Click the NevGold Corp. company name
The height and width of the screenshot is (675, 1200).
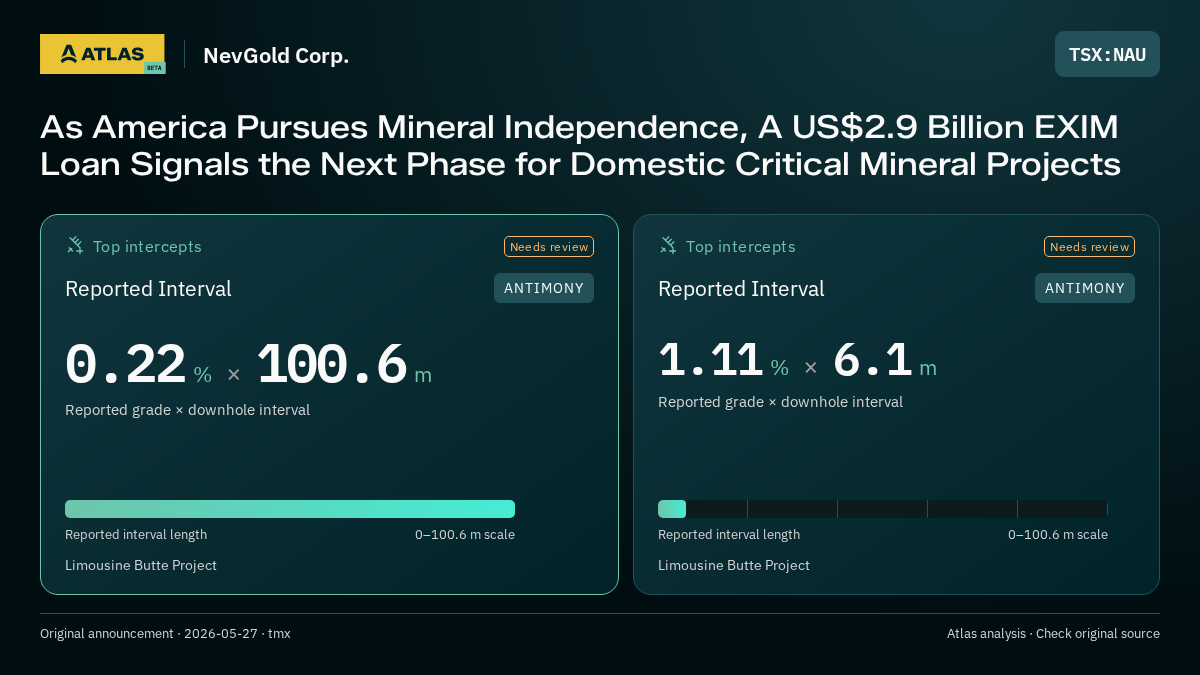[276, 55]
